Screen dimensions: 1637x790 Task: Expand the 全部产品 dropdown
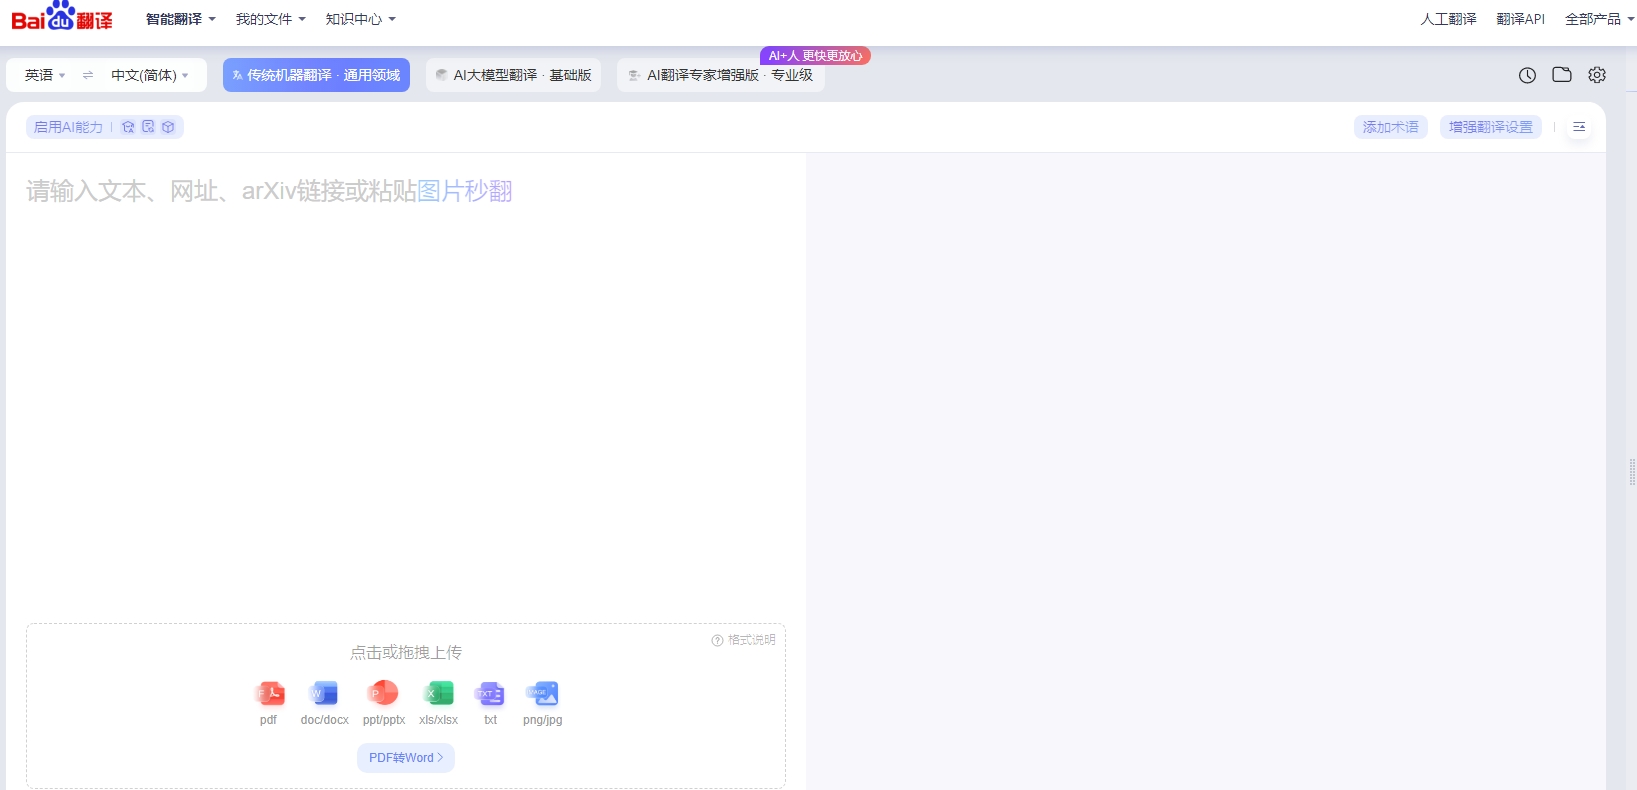[1599, 19]
